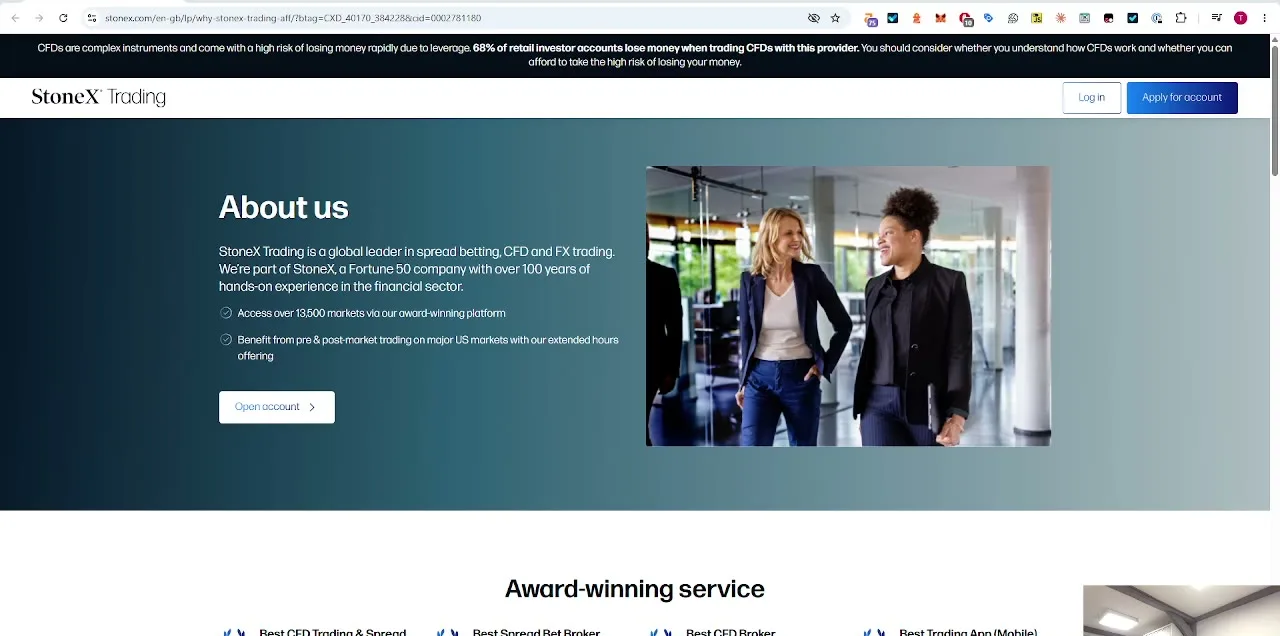This screenshot has width=1280, height=636.
Task: Click the StoneX Trading logo
Action: pos(98,97)
